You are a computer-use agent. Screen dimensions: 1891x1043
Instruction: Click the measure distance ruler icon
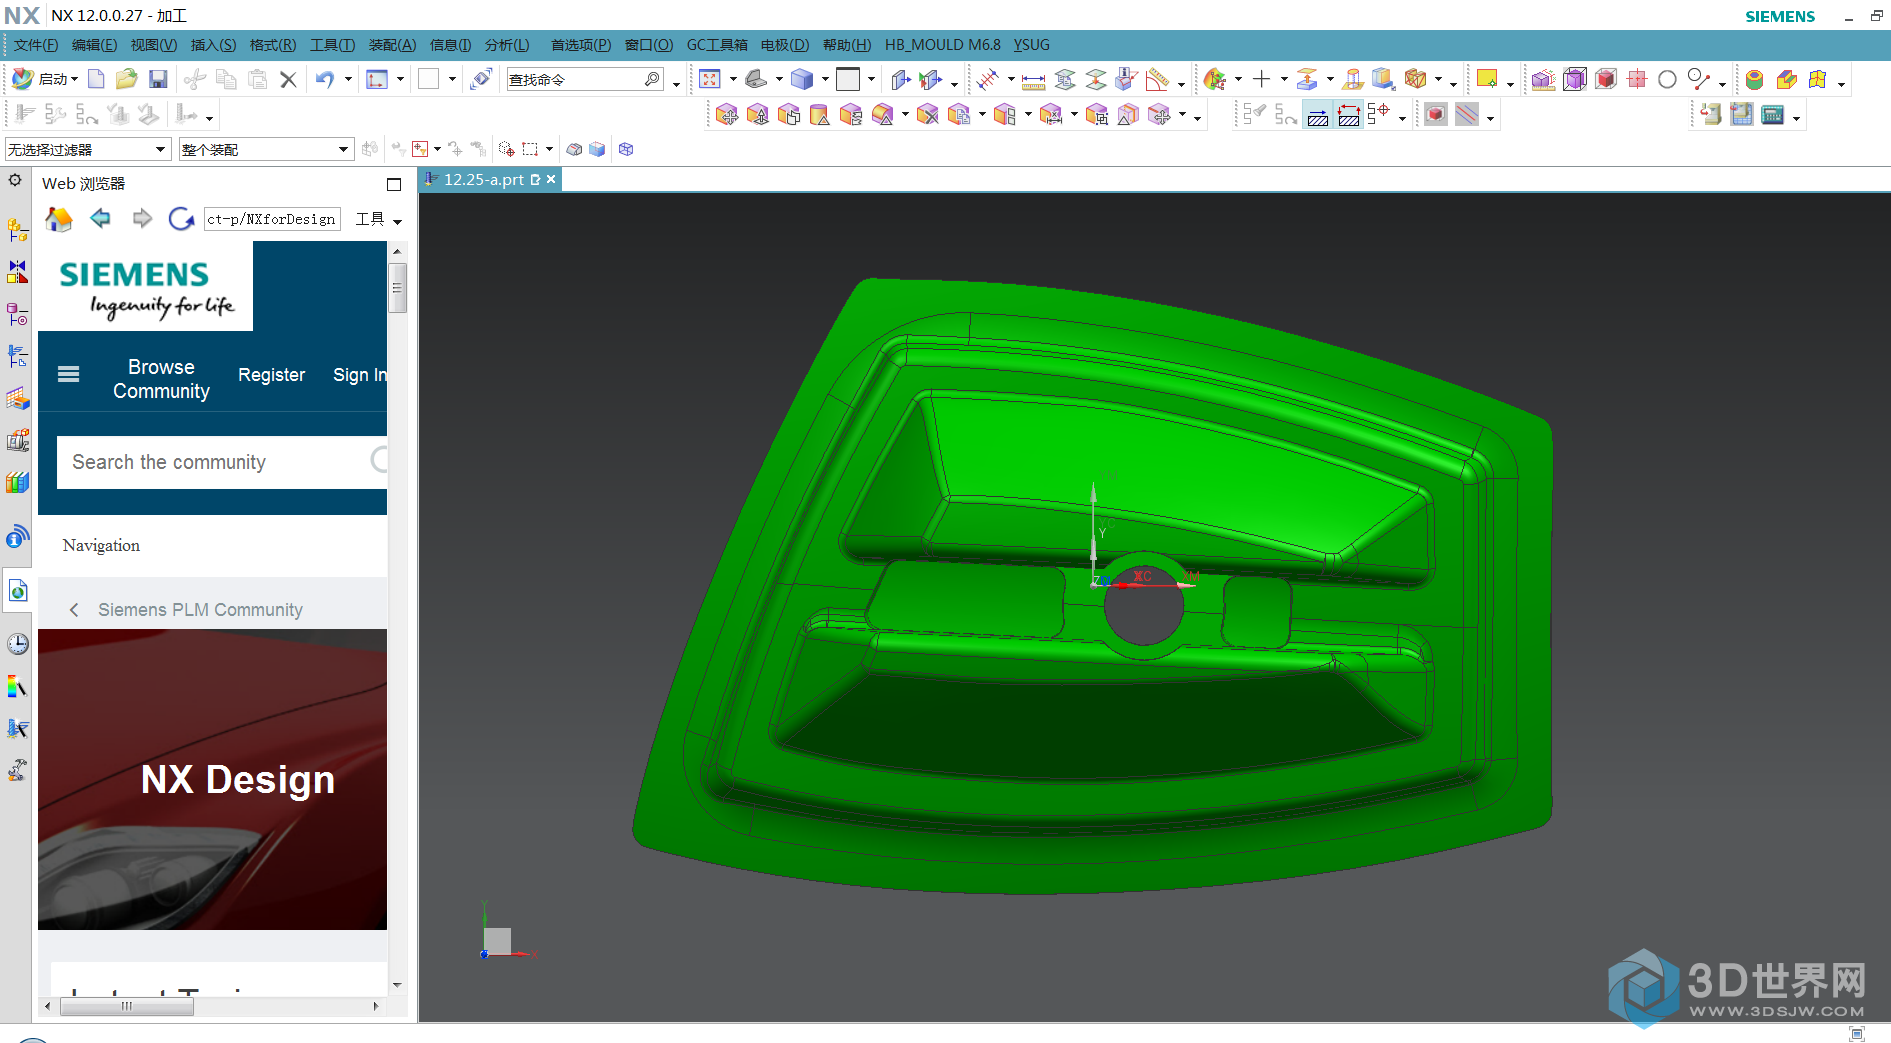pos(1033,80)
